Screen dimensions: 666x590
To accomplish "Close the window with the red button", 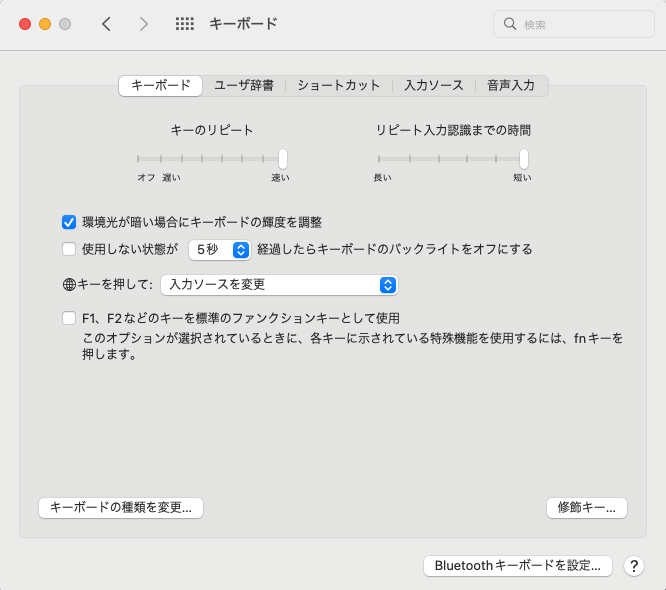I will pos(25,24).
